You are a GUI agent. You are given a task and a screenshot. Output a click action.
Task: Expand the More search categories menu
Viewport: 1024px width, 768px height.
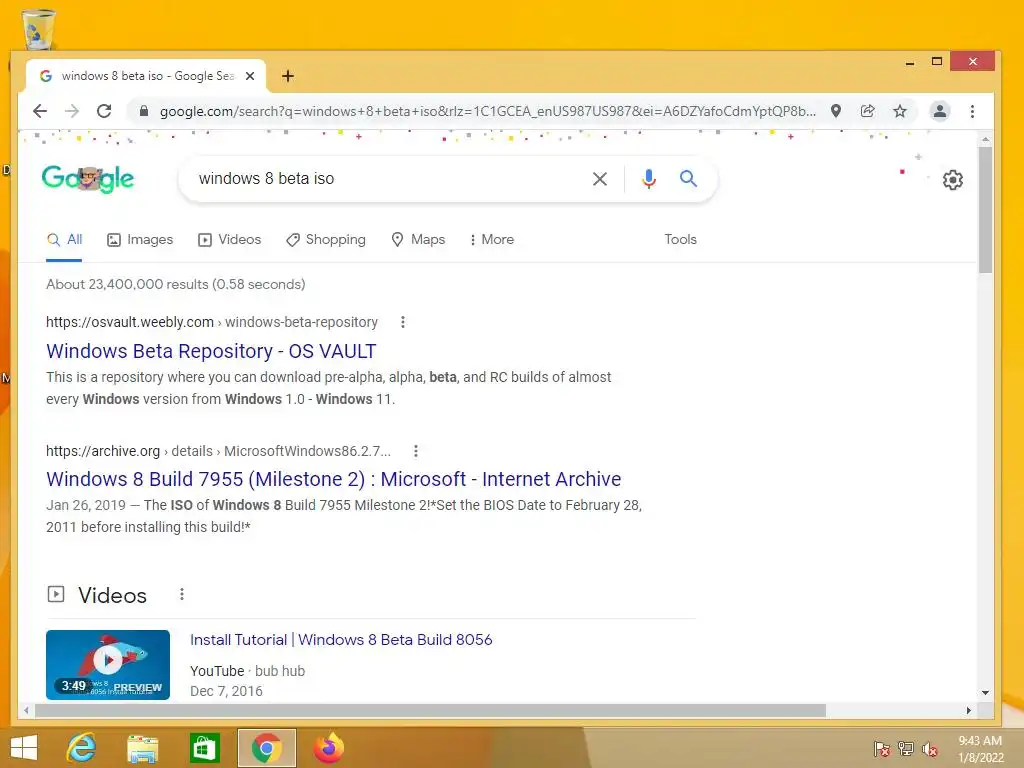(492, 240)
